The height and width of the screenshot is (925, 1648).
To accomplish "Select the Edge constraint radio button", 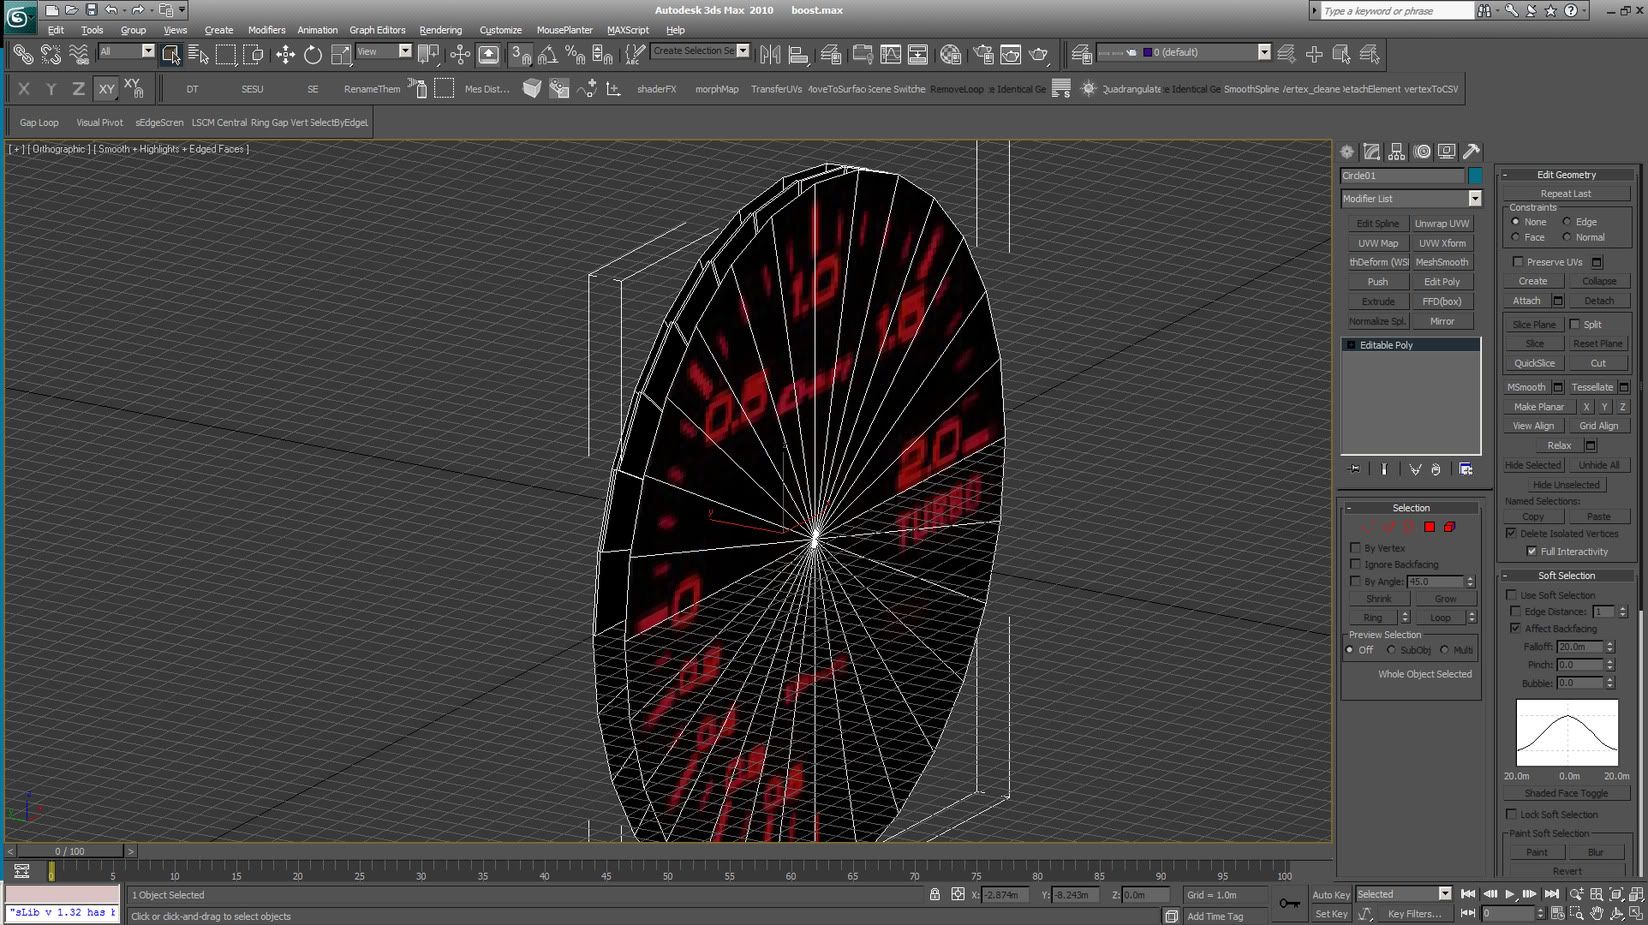I will pyautogui.click(x=1567, y=222).
